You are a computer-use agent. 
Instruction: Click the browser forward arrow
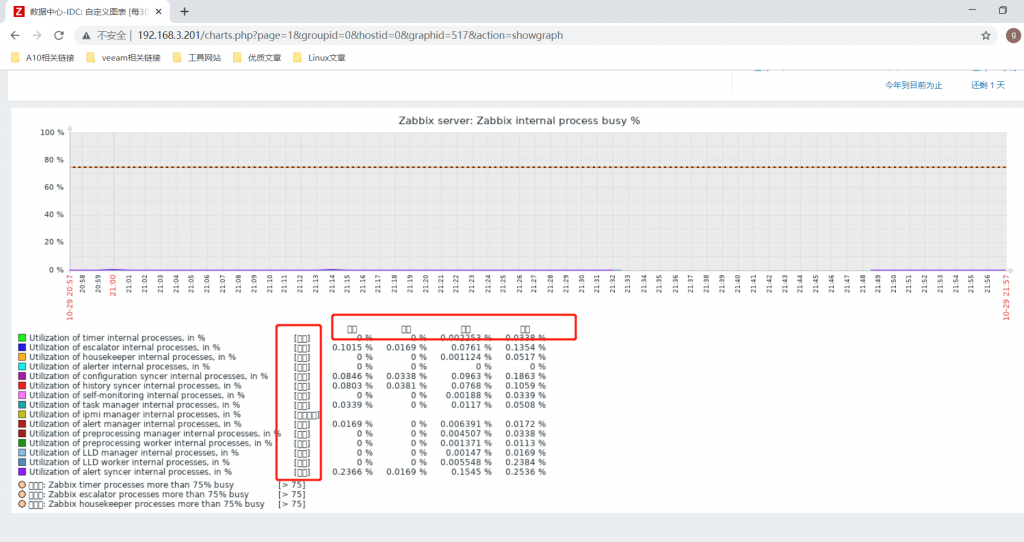pyautogui.click(x=37, y=35)
